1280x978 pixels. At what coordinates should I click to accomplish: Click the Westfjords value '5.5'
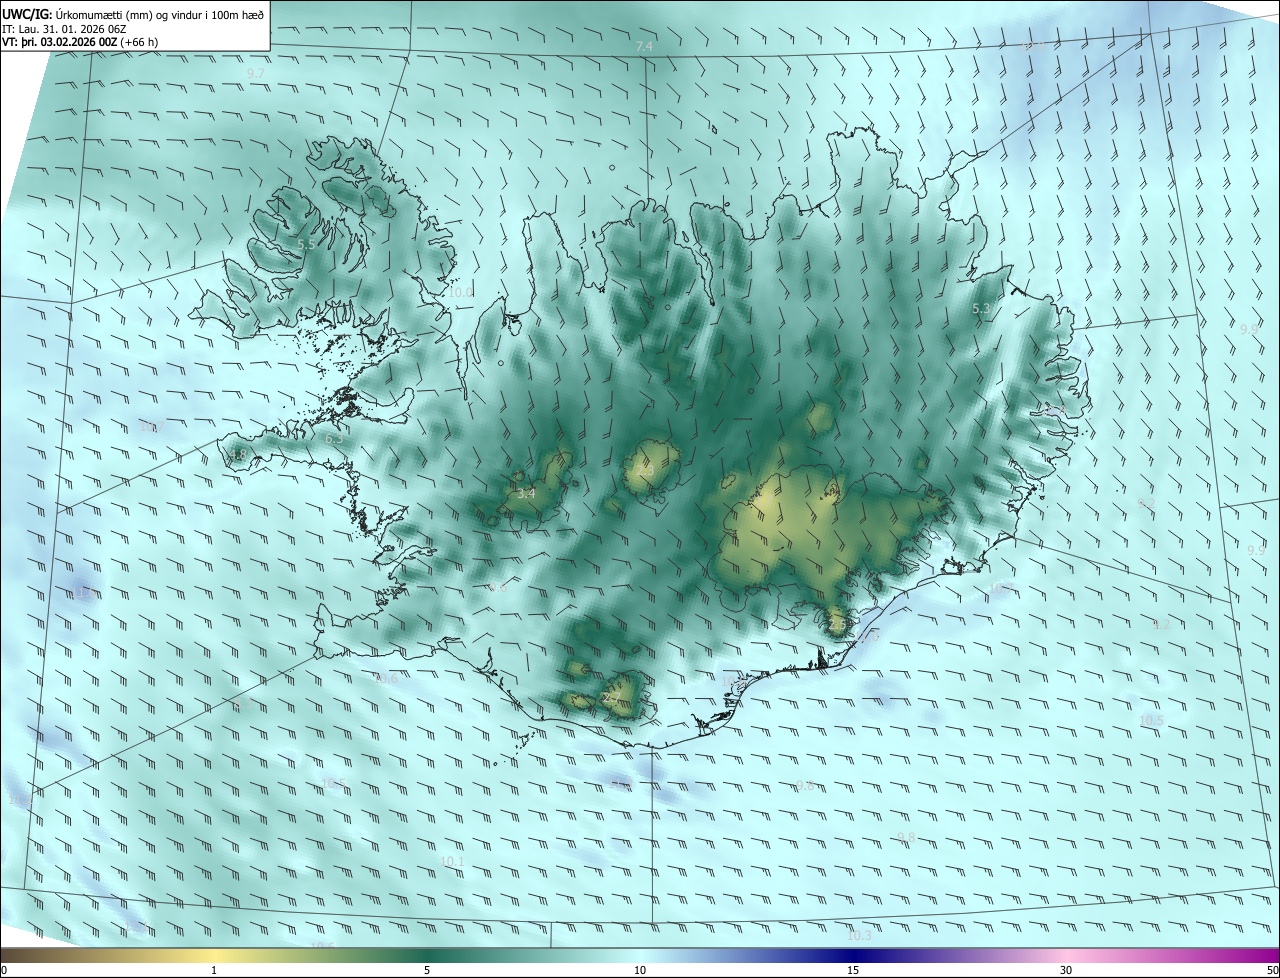click(x=307, y=244)
